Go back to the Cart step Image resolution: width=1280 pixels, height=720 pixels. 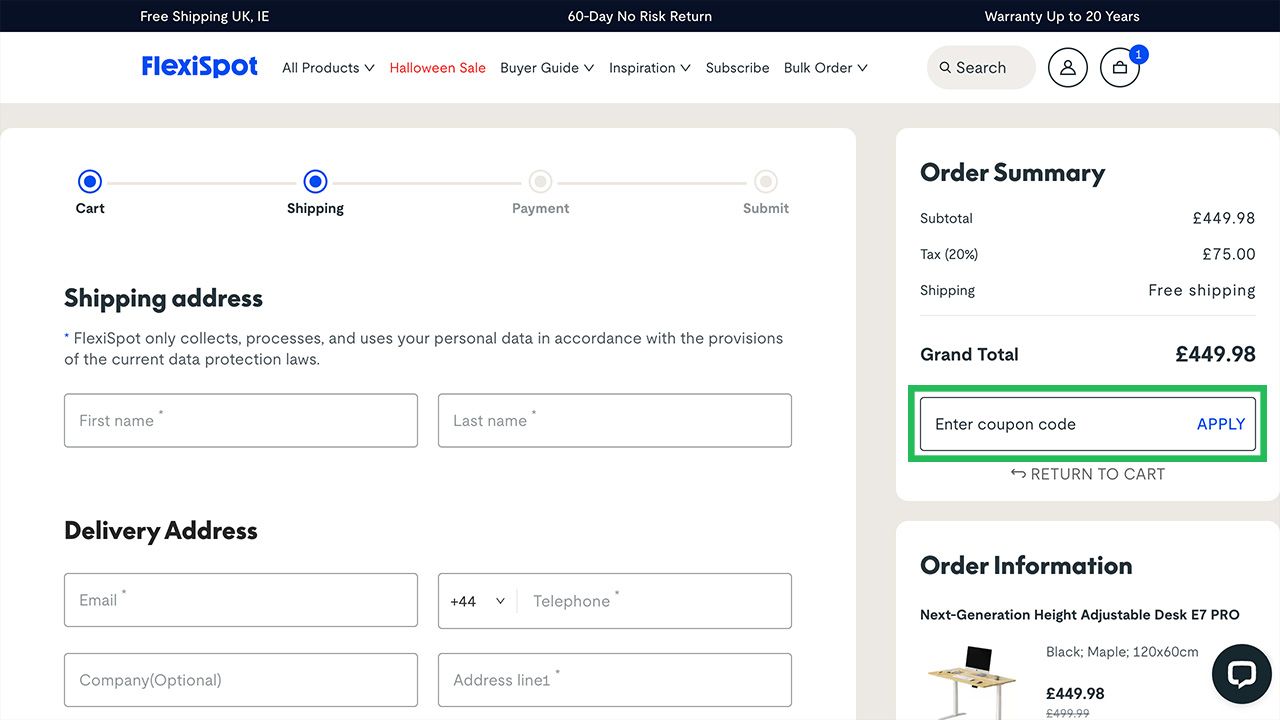tap(90, 182)
